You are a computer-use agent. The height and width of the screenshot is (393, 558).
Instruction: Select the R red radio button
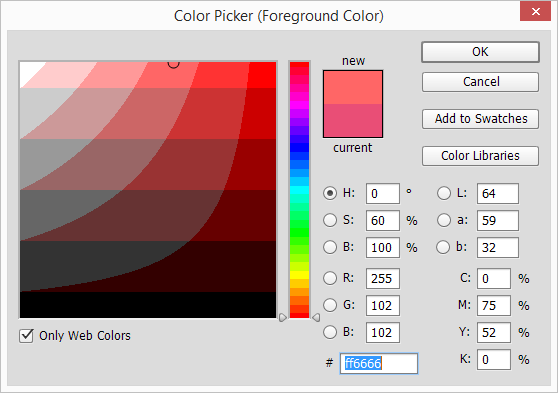click(x=330, y=278)
